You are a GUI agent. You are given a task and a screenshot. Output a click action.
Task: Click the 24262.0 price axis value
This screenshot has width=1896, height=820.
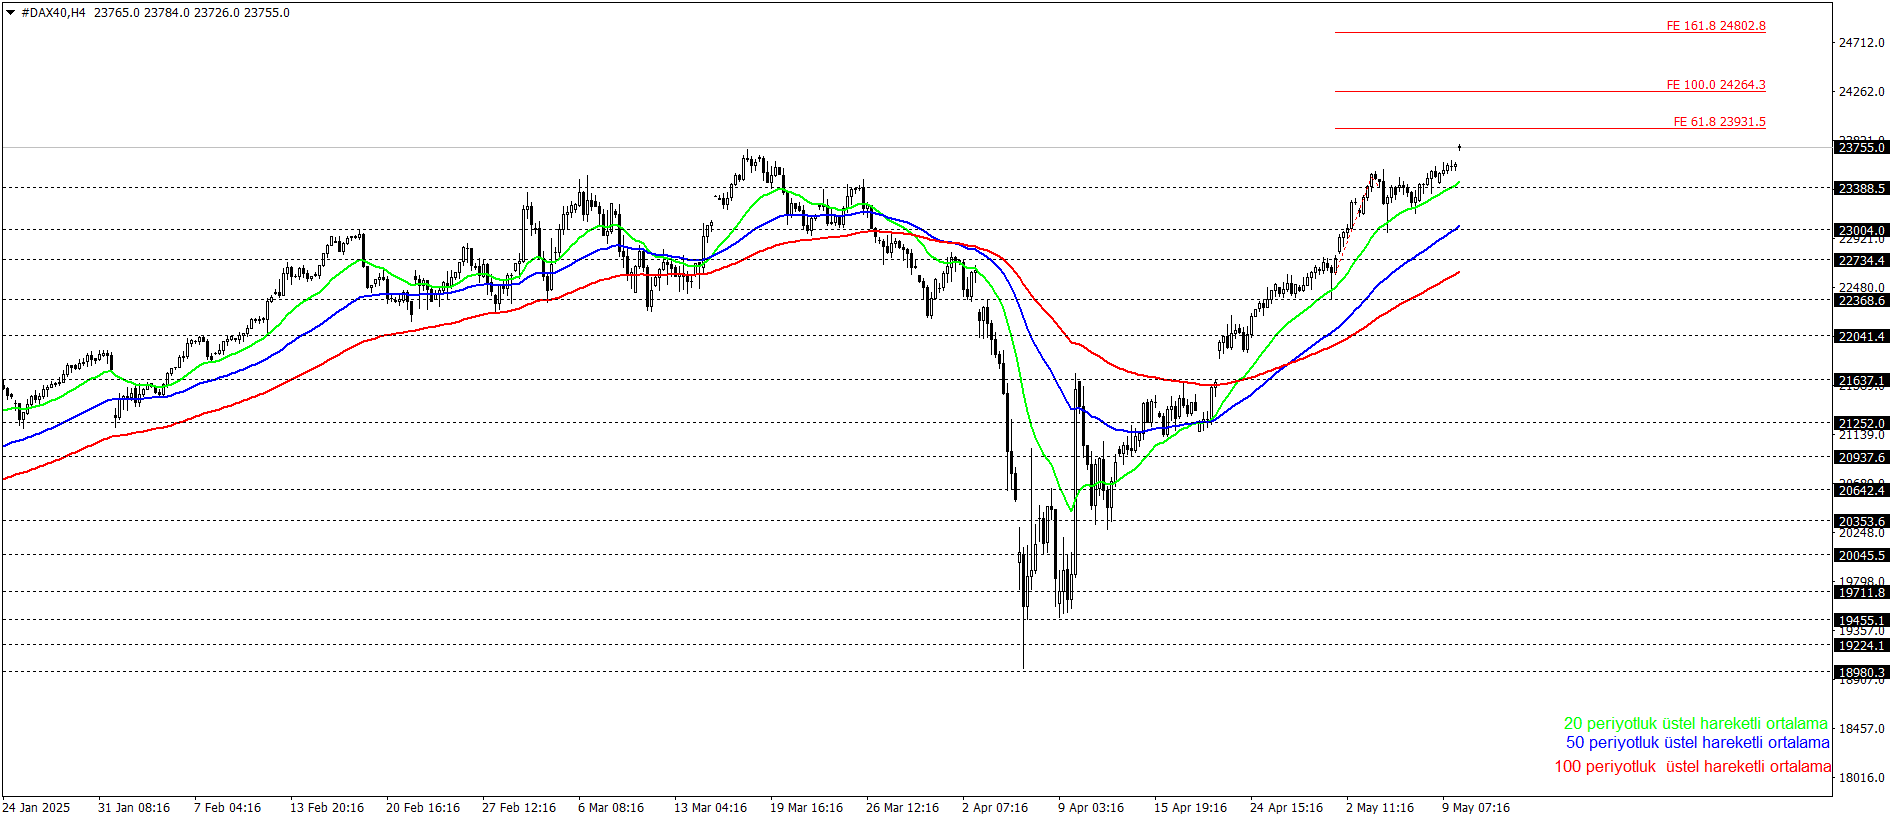pyautogui.click(x=1862, y=92)
